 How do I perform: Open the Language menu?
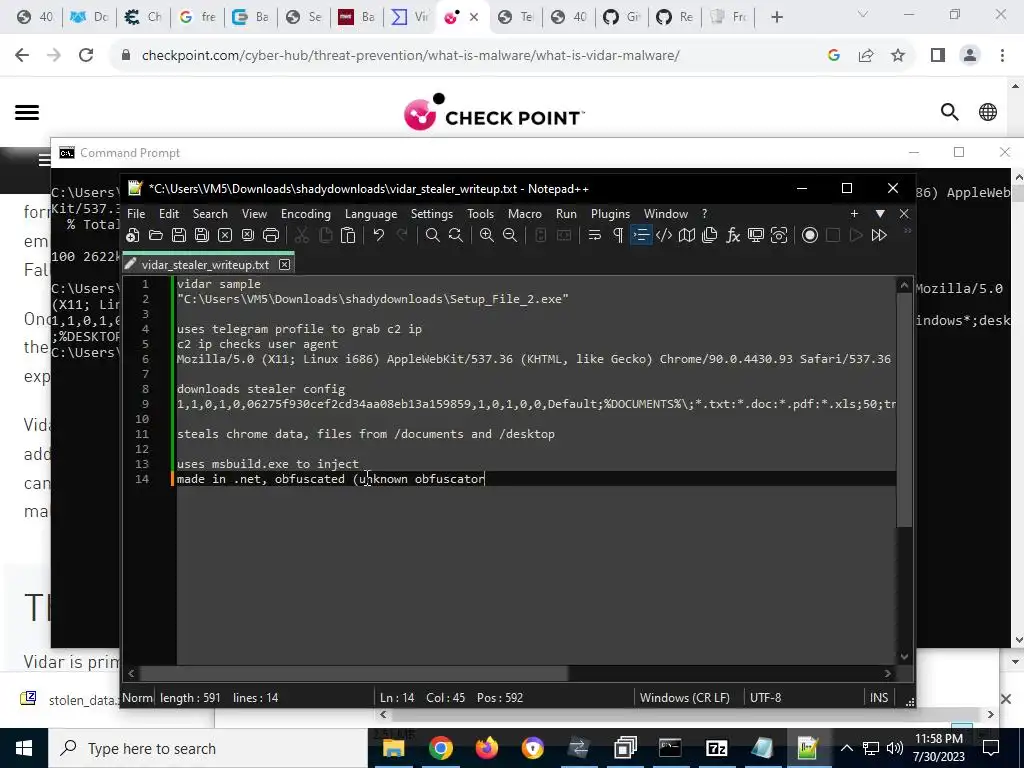pos(371,214)
